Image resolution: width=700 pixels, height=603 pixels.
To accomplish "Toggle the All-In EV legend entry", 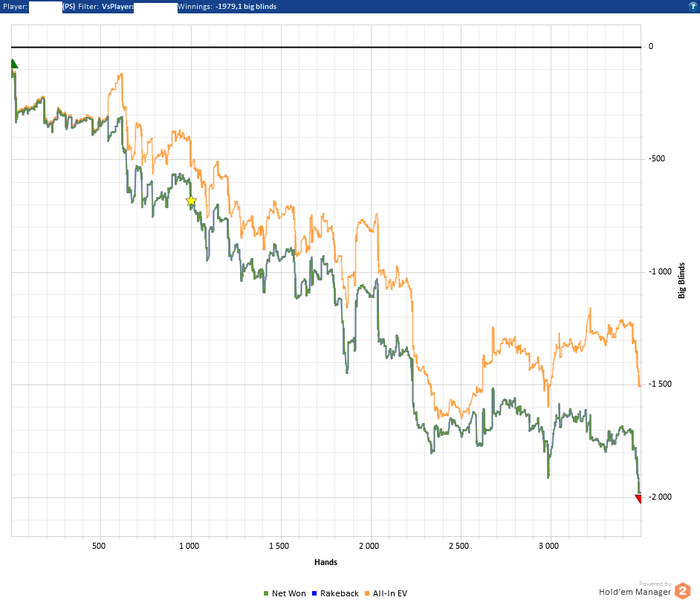I will [386, 593].
